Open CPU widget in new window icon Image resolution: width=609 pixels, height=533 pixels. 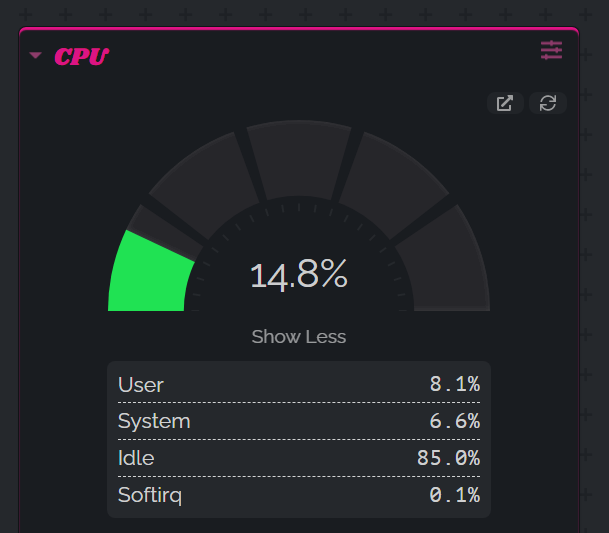click(x=505, y=103)
